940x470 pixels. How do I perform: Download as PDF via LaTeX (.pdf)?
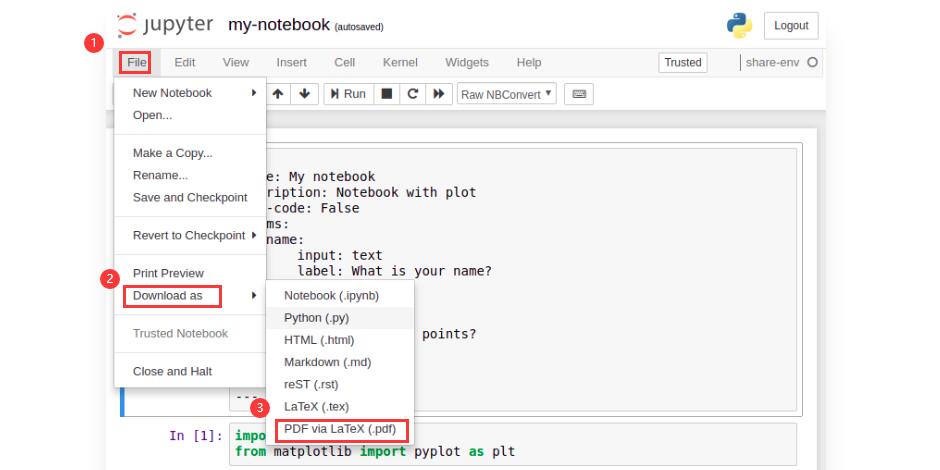coord(340,429)
